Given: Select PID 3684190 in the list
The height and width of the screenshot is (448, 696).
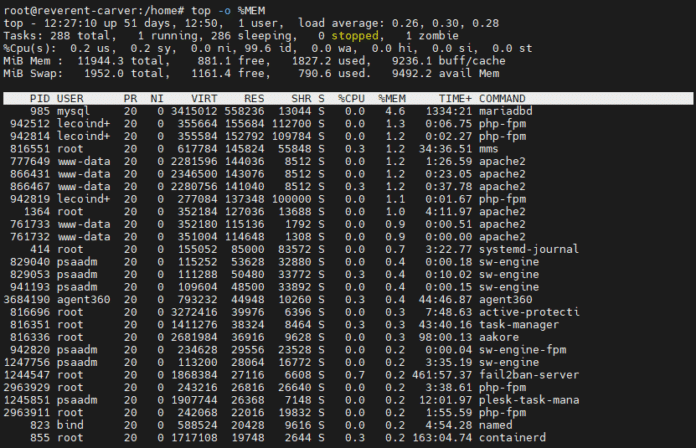Looking at the screenshot, I should click(27, 300).
